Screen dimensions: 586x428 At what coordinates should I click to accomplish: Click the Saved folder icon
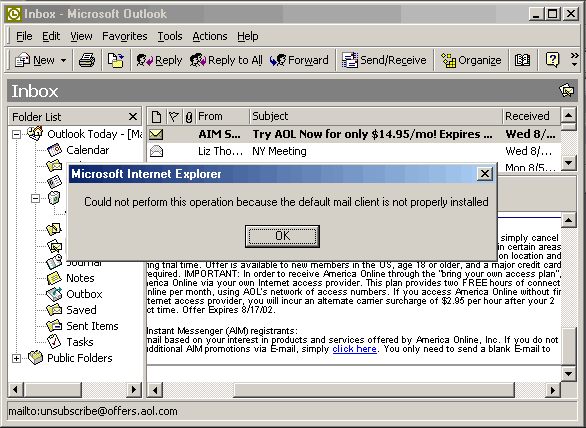tap(55, 310)
